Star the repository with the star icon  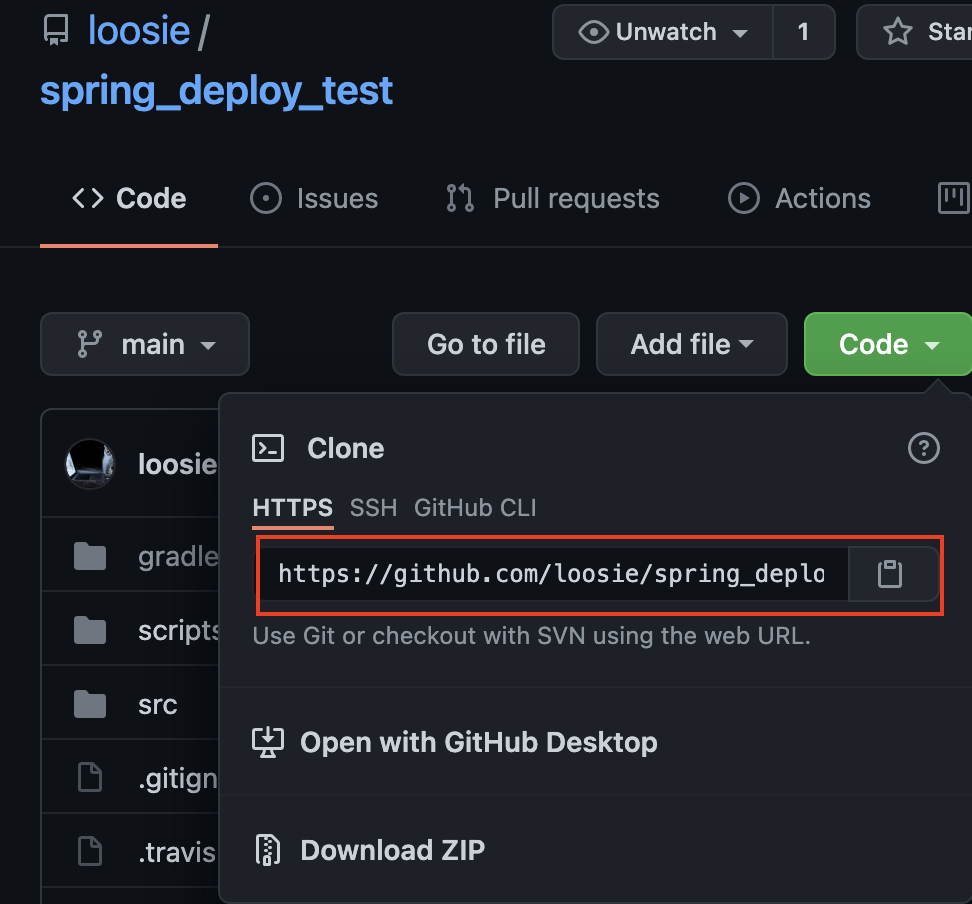(897, 32)
